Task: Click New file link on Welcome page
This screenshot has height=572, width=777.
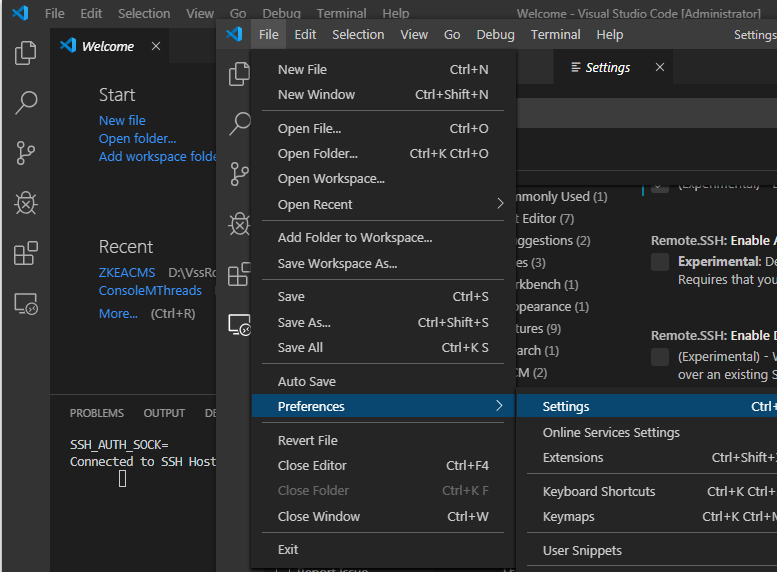Action: [x=122, y=120]
